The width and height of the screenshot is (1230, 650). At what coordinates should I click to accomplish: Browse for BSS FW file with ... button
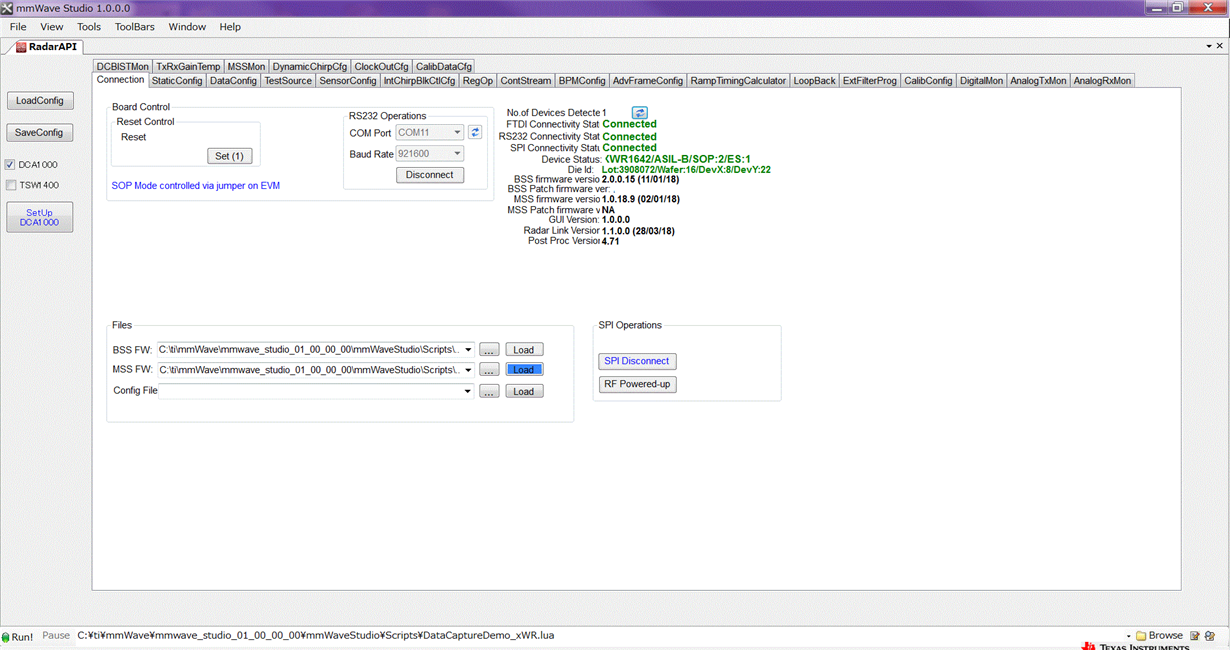click(489, 350)
